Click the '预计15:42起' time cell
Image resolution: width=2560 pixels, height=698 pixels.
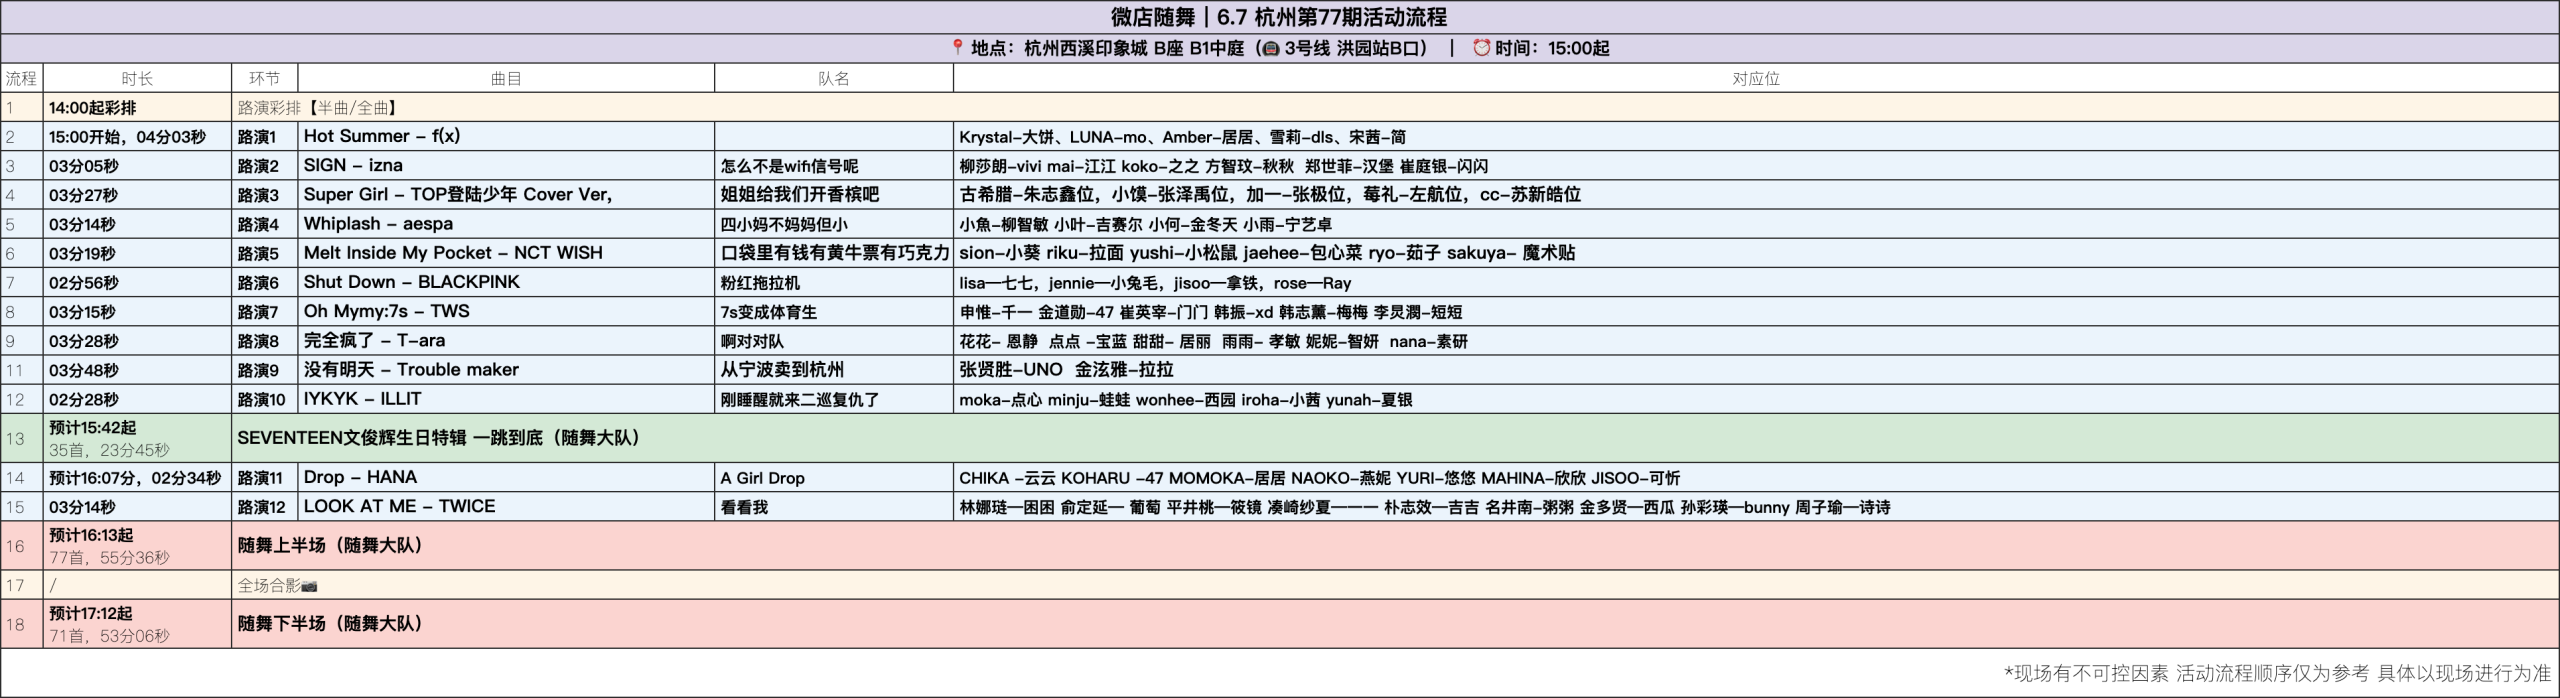137,437
